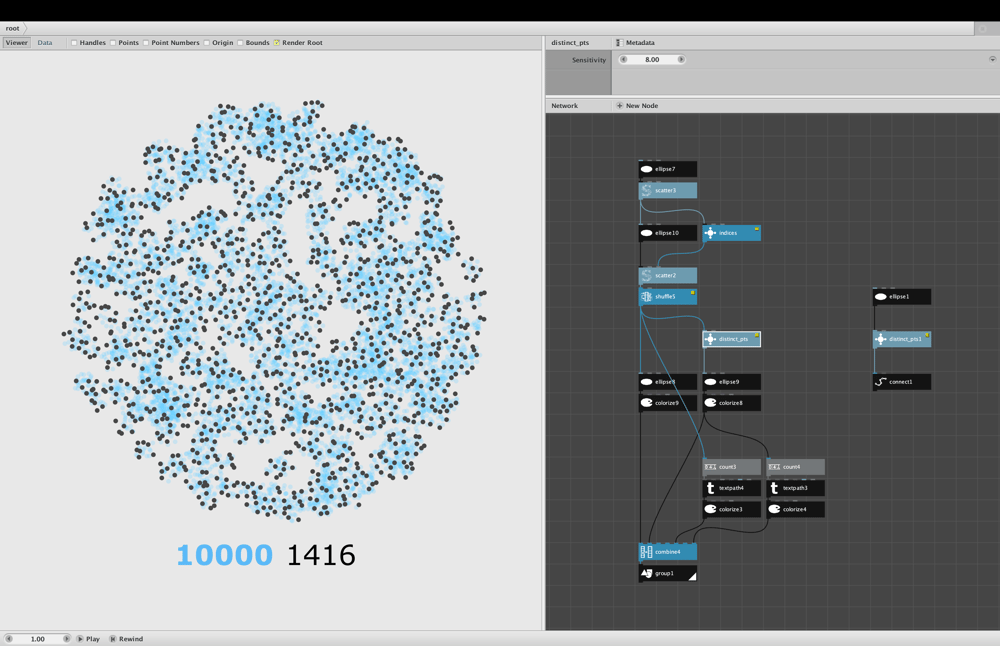Viewport: 1000px width, 646px height.
Task: Click the count3 node icon
Action: [x=710, y=467]
